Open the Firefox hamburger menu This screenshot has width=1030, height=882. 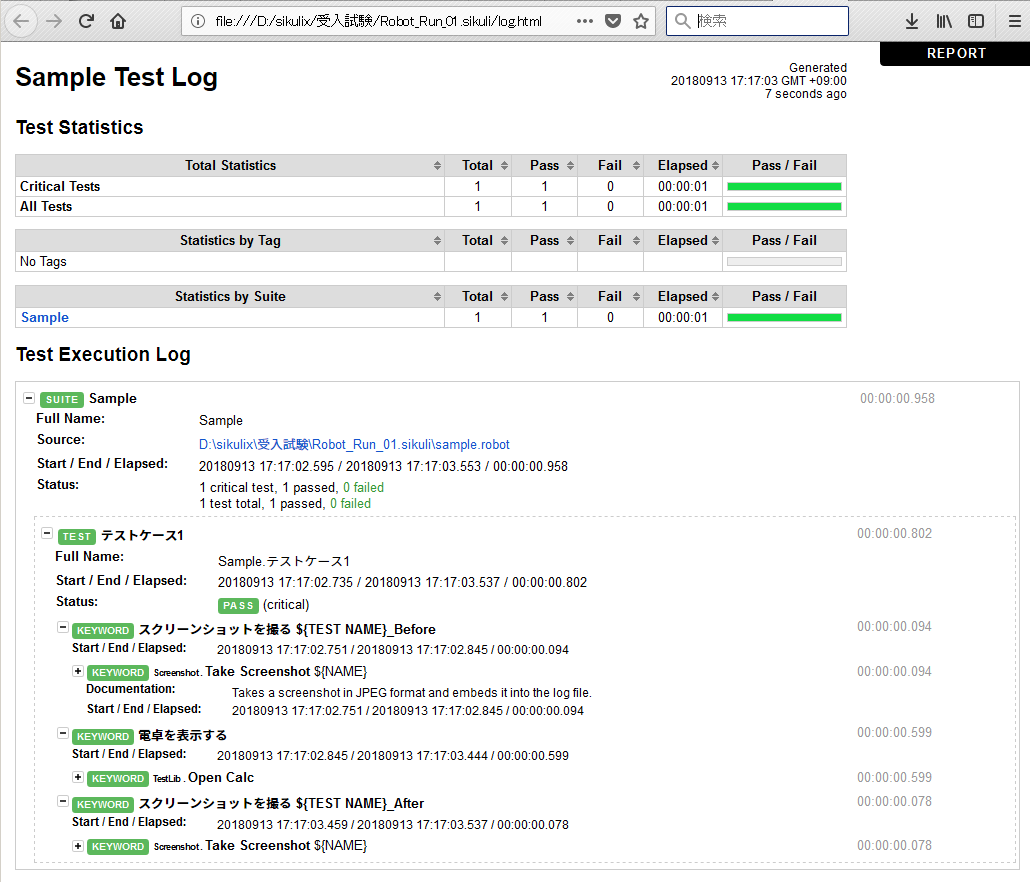point(1015,21)
